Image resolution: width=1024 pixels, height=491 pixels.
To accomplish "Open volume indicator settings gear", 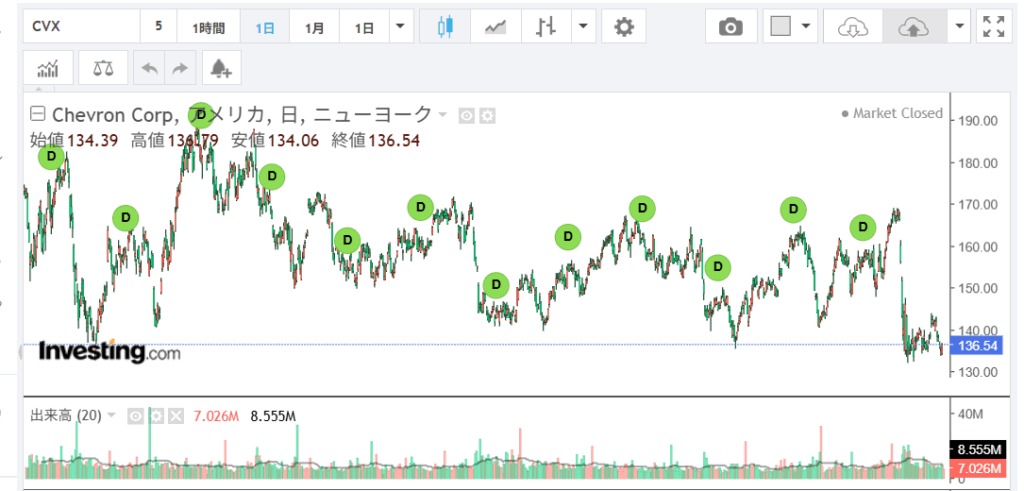I will [155, 416].
